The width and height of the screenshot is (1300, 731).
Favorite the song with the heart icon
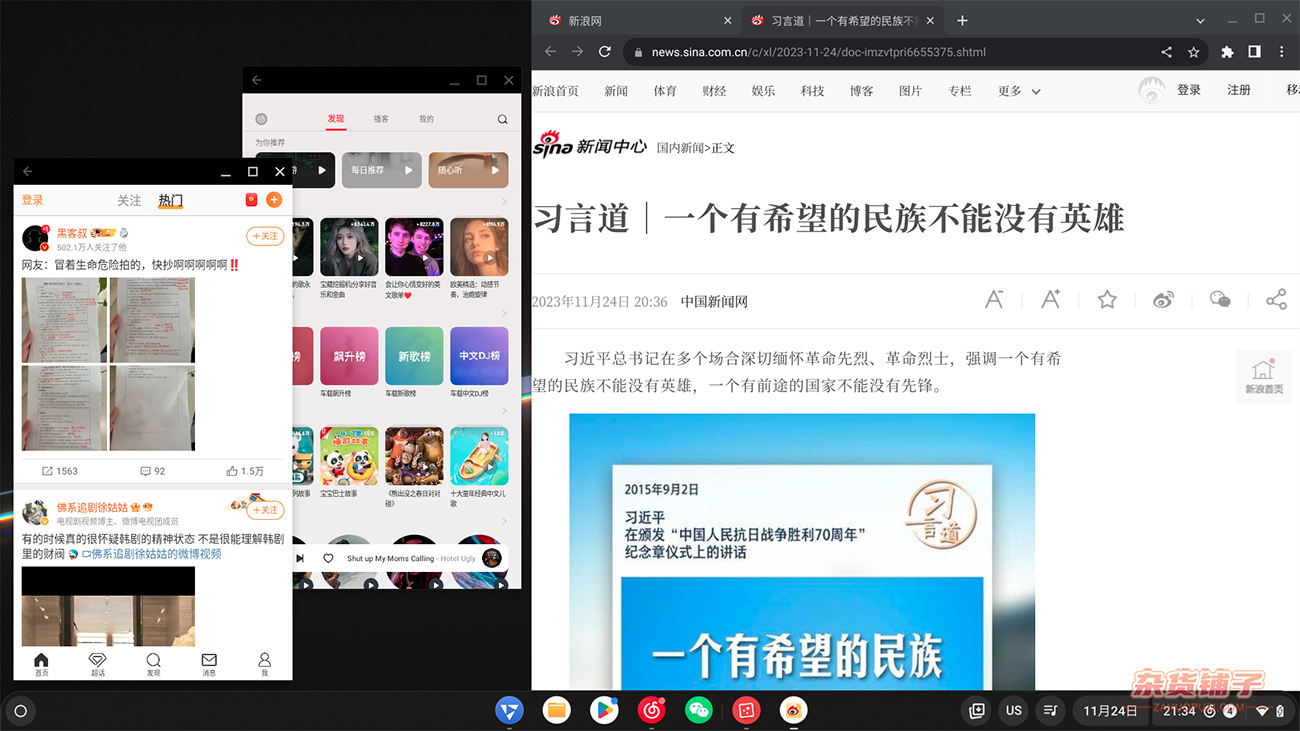point(328,558)
